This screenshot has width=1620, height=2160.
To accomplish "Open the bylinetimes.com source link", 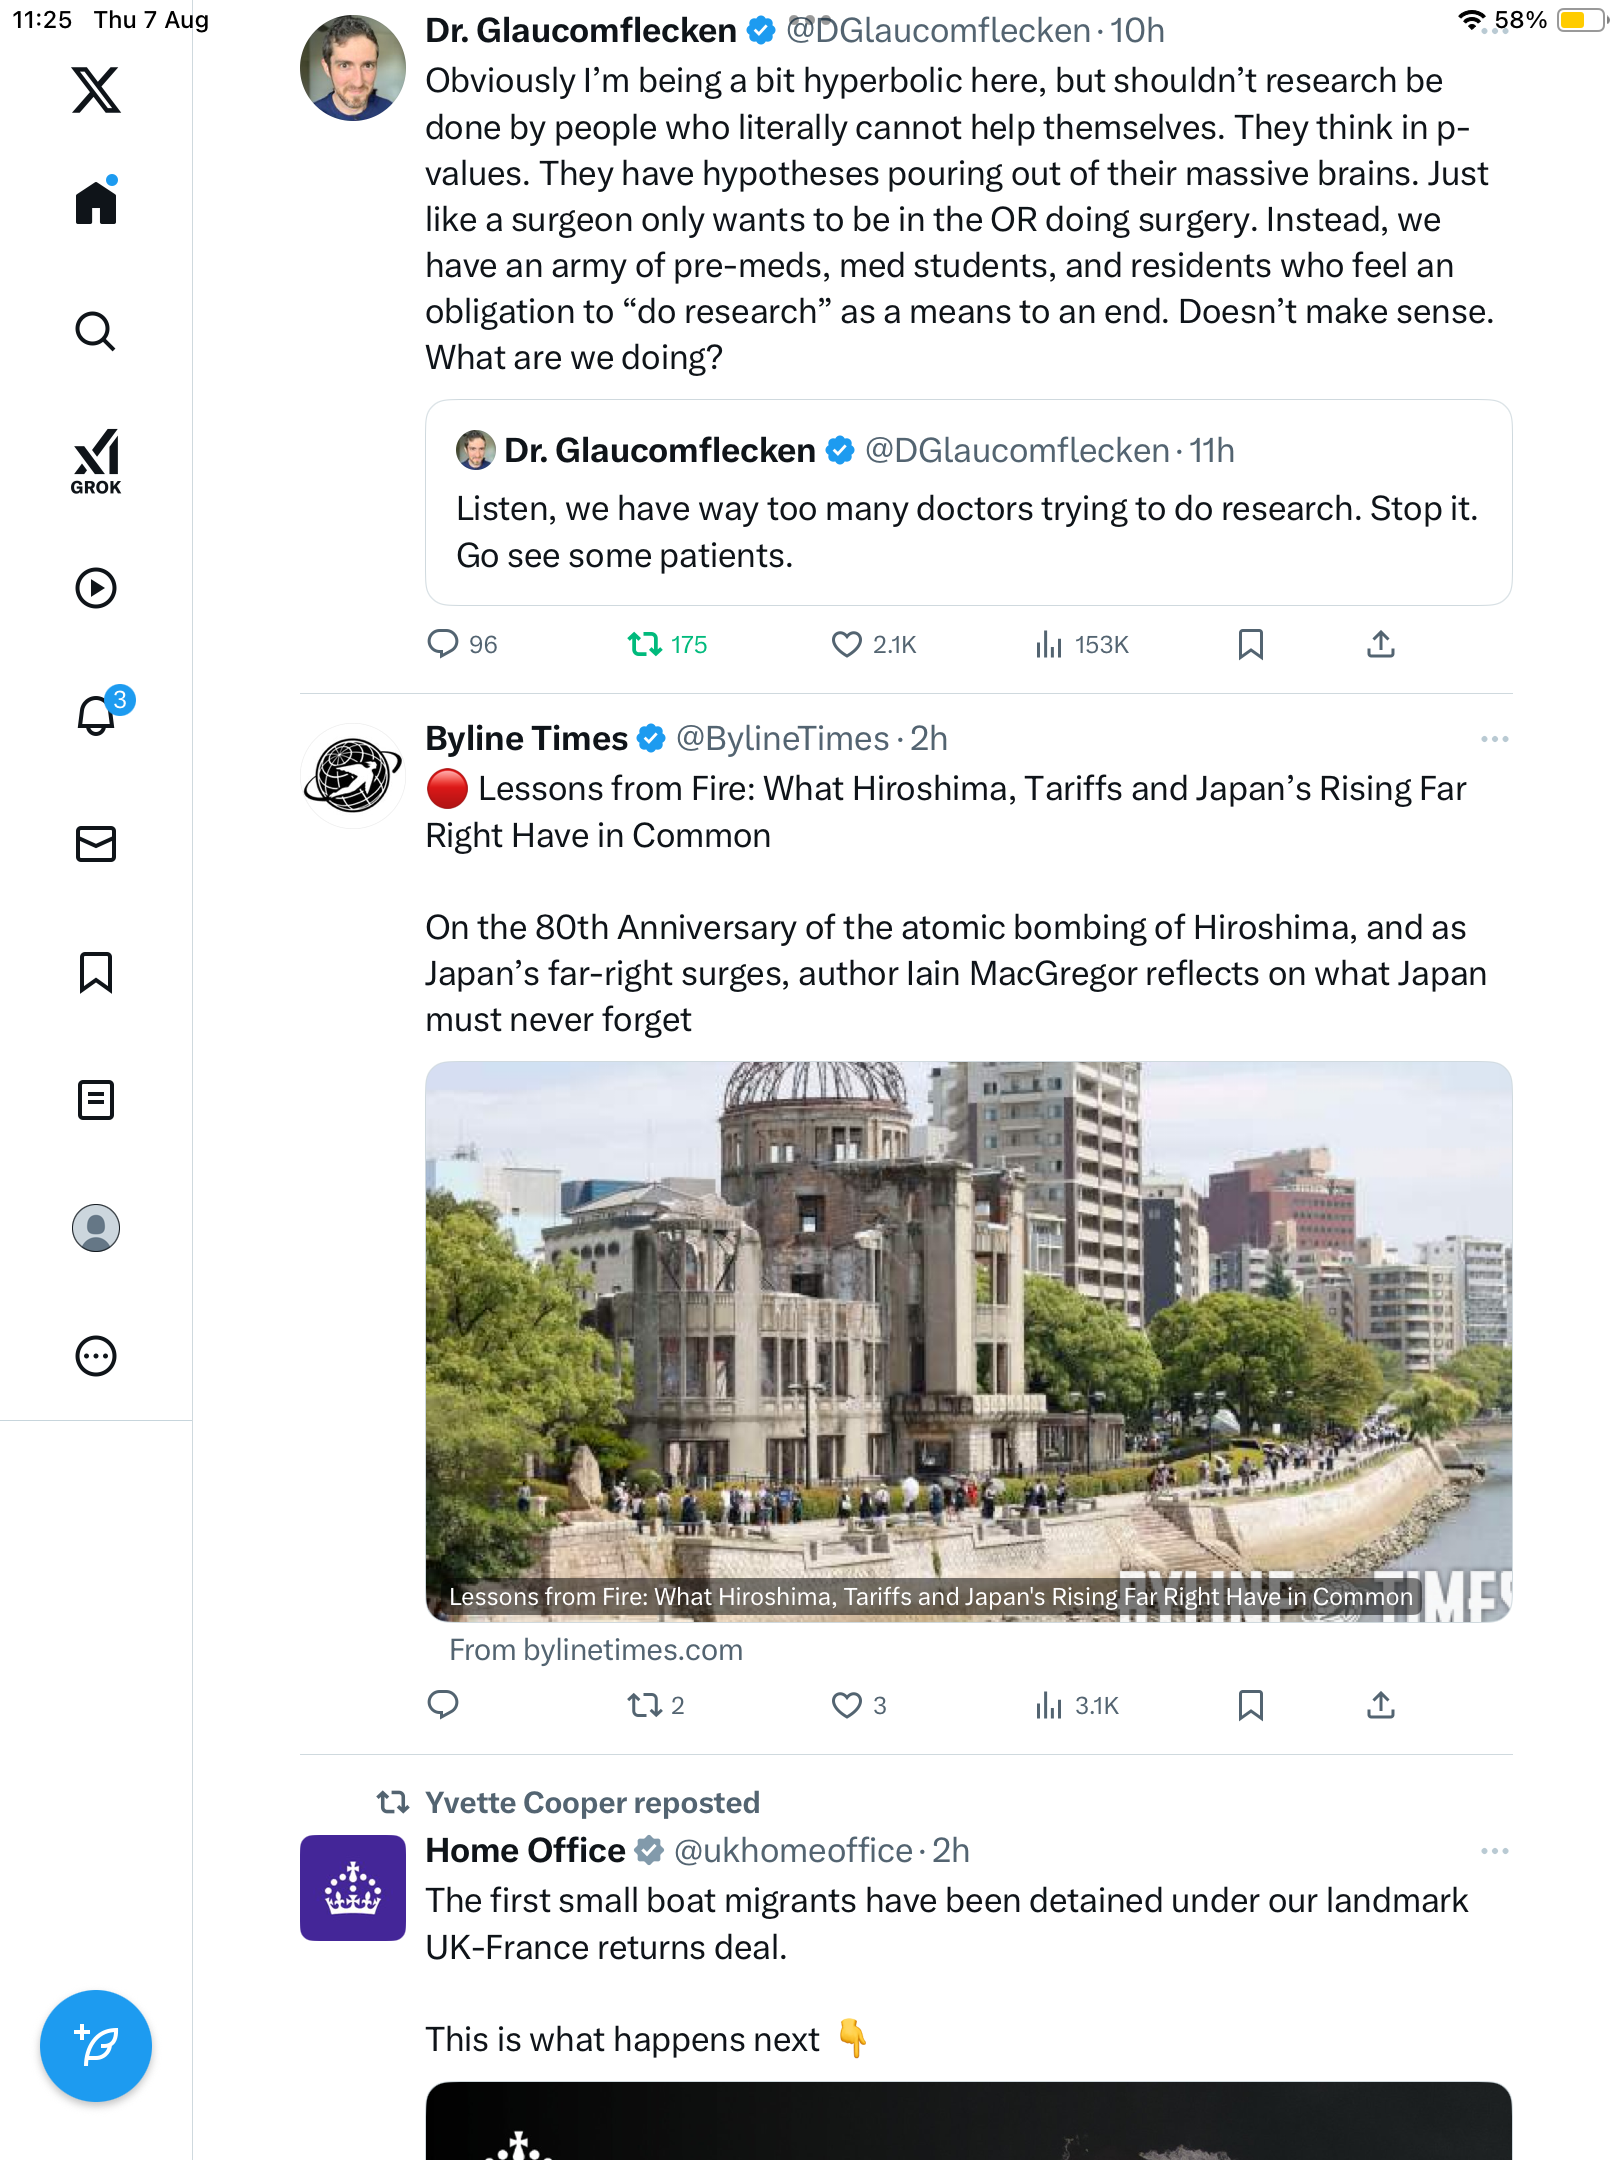I will pos(596,1650).
